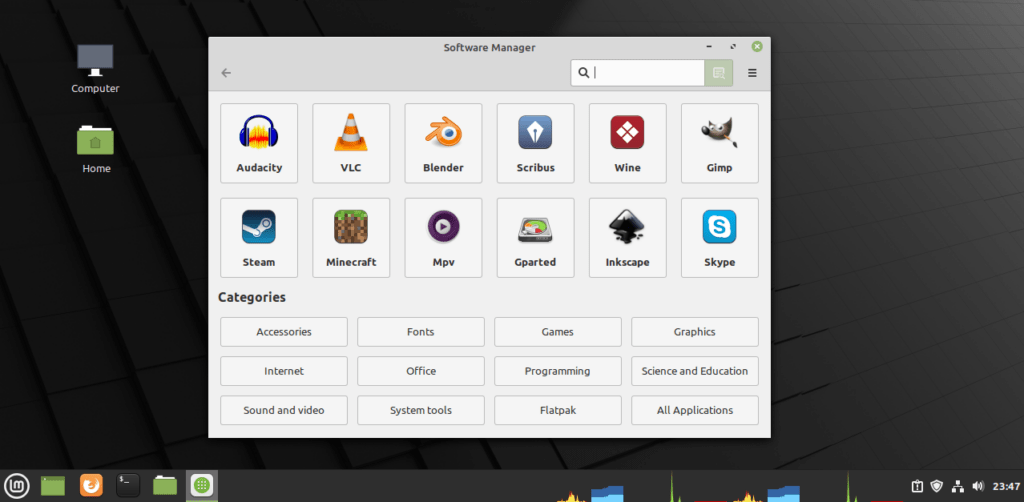1024x502 pixels.
Task: Click the back arrow in Software Manager
Action: click(227, 73)
